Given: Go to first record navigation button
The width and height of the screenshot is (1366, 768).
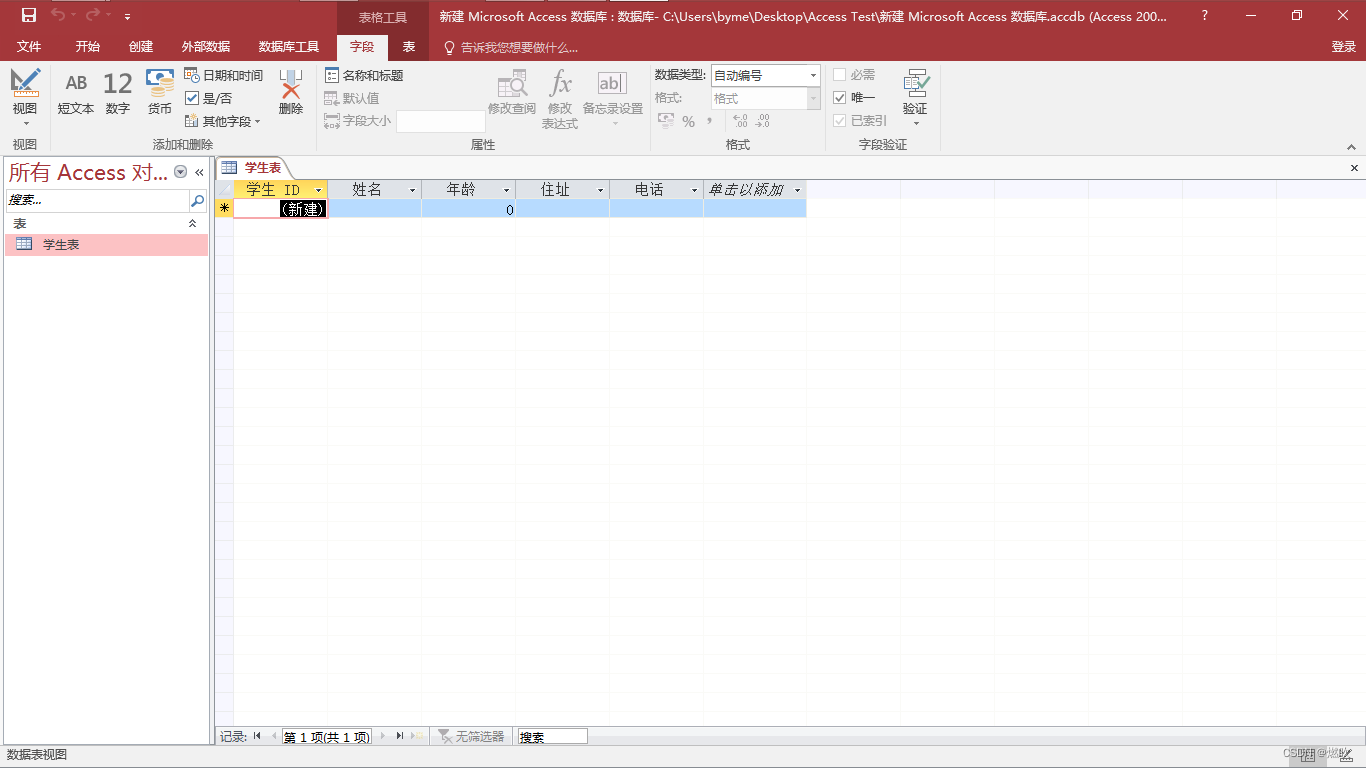Looking at the screenshot, I should pos(257,736).
